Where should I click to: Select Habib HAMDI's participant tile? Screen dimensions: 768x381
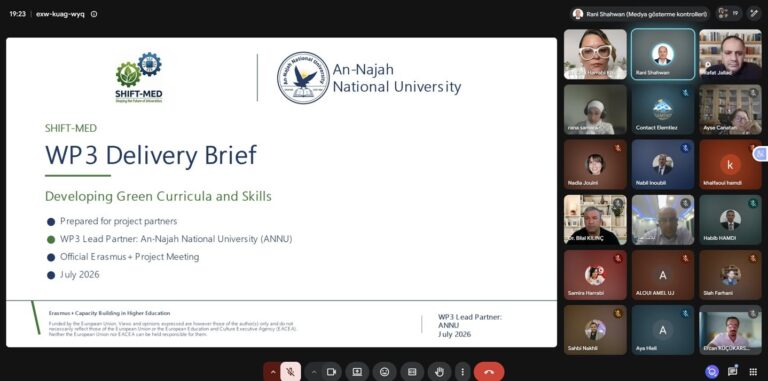coord(730,220)
